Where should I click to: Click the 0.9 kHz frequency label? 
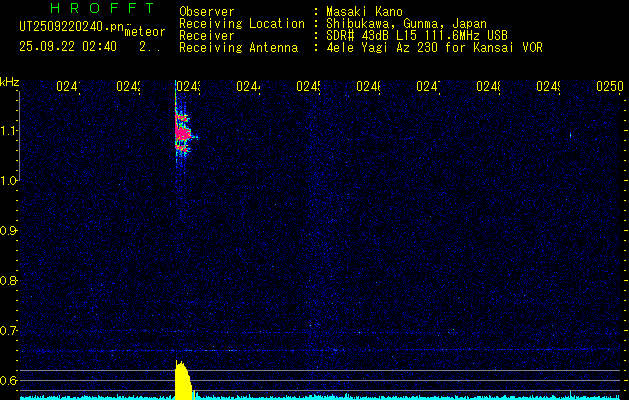[x=8, y=231]
